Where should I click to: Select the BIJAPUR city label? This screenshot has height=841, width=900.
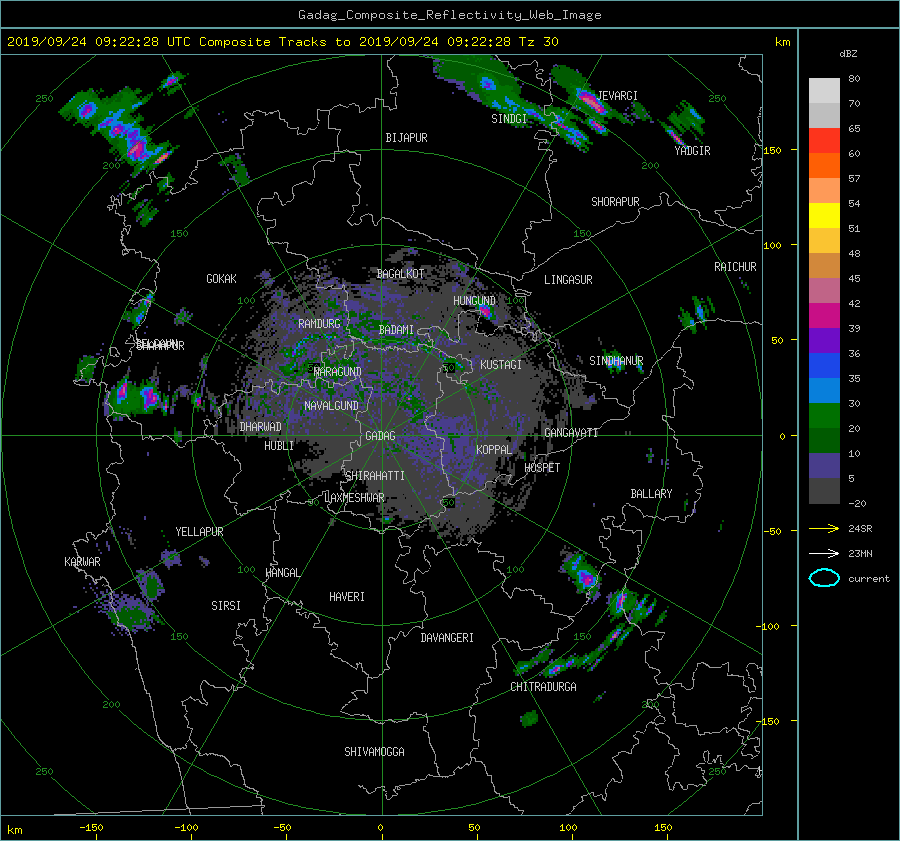tap(406, 138)
